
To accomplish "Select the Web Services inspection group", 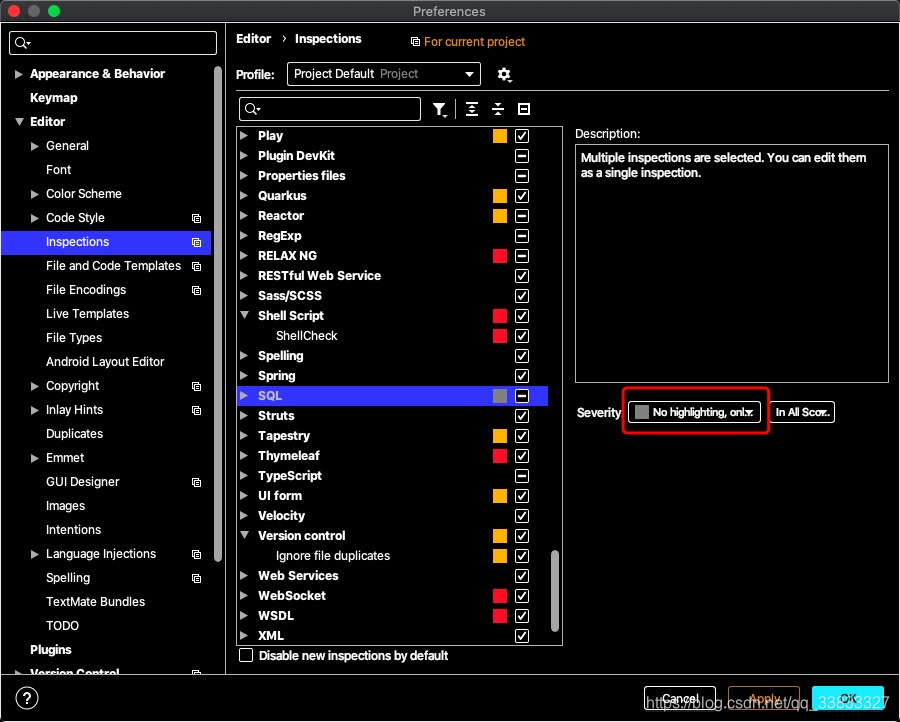I will (x=392, y=576).
